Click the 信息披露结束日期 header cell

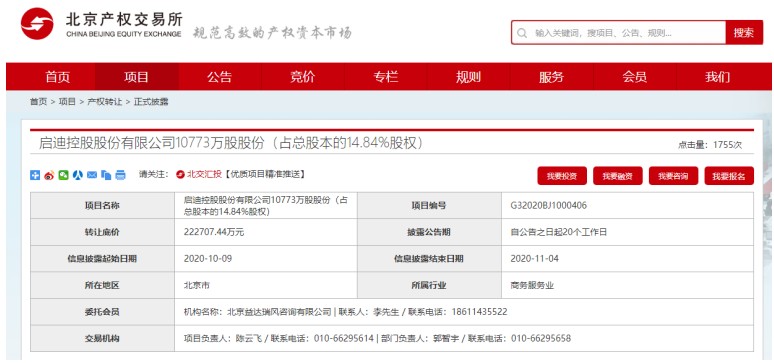[429, 258]
